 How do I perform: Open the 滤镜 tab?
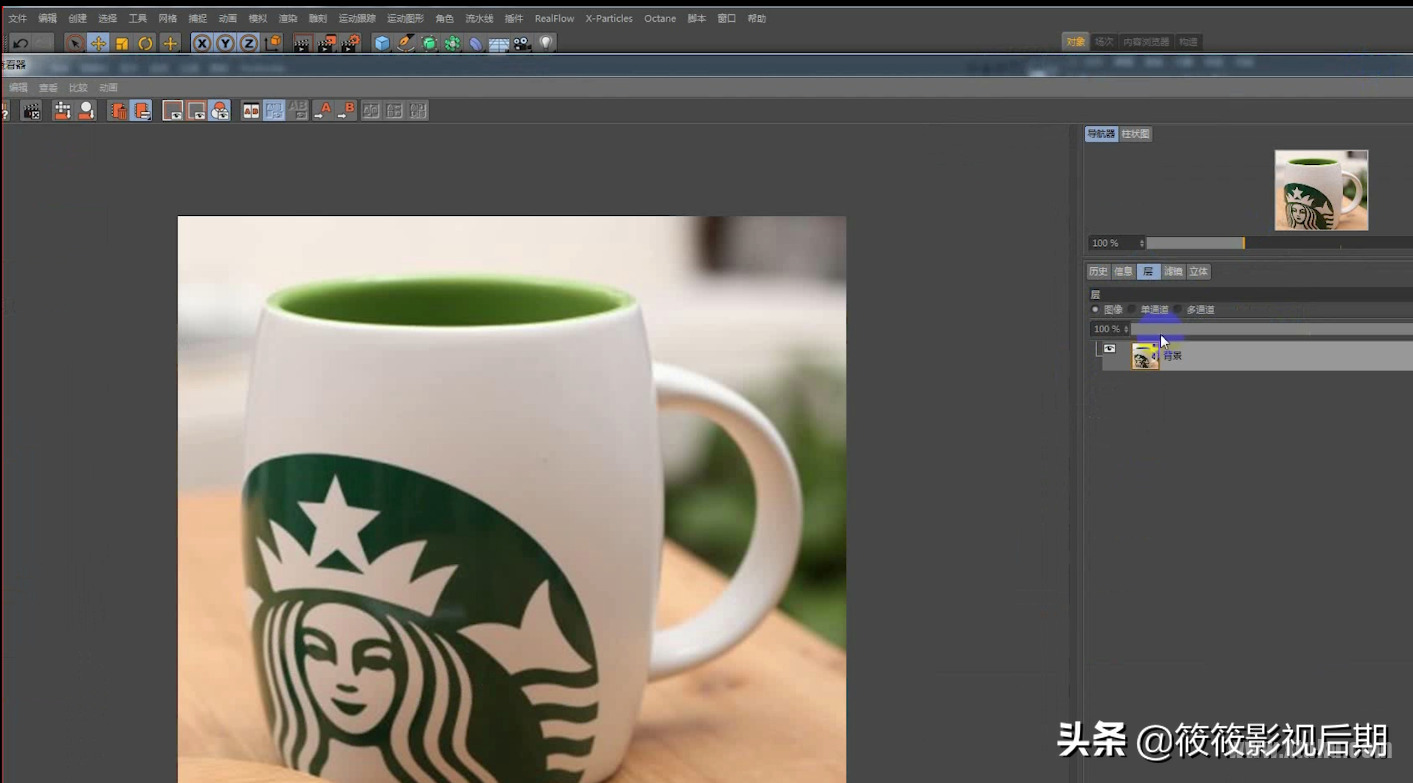pyautogui.click(x=1175, y=271)
